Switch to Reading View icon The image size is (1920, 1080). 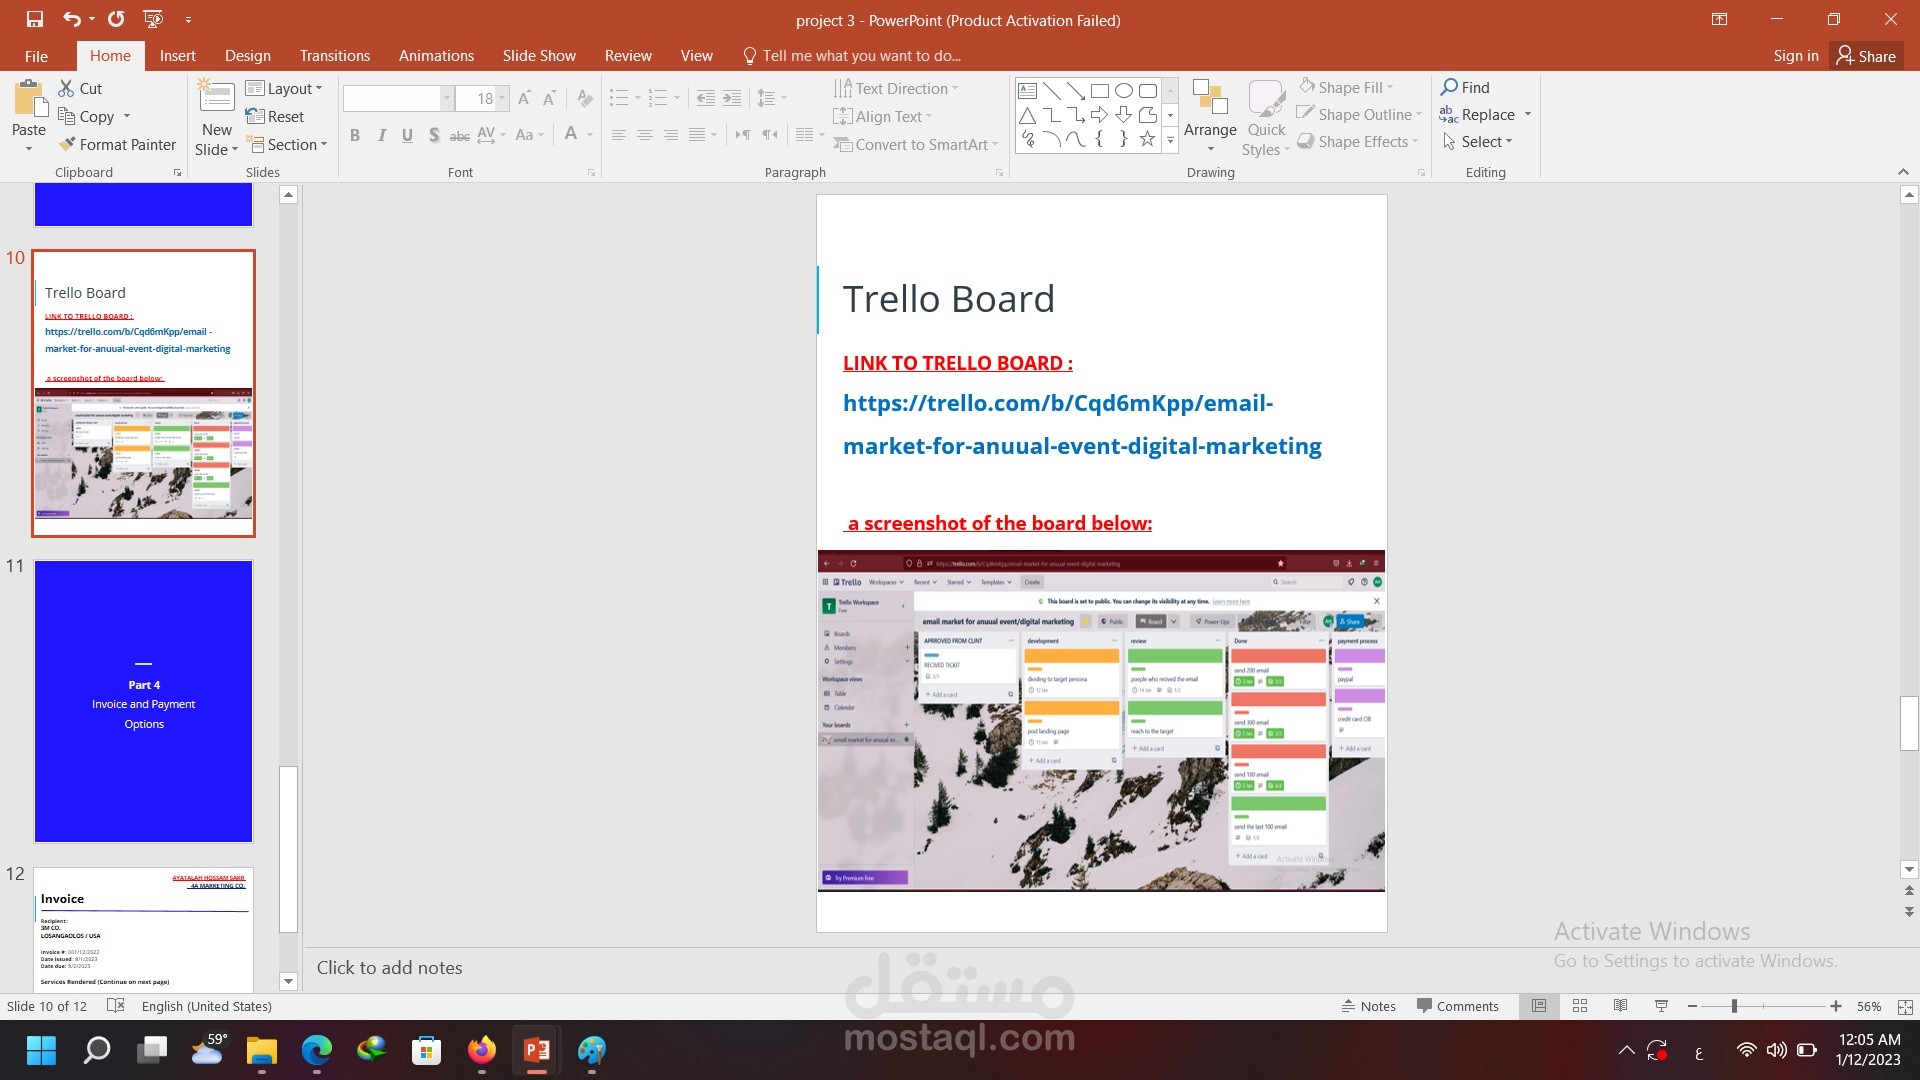pyautogui.click(x=1621, y=1006)
